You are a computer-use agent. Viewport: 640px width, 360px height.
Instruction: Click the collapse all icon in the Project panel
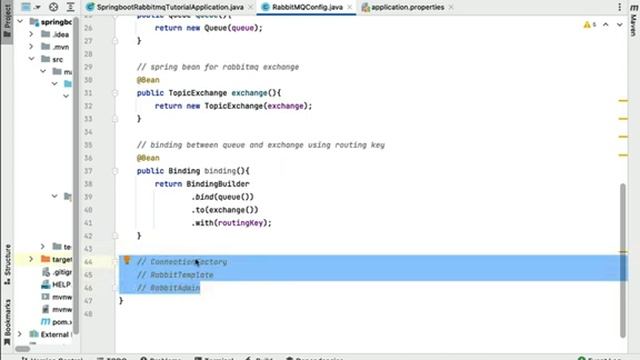(70, 7)
